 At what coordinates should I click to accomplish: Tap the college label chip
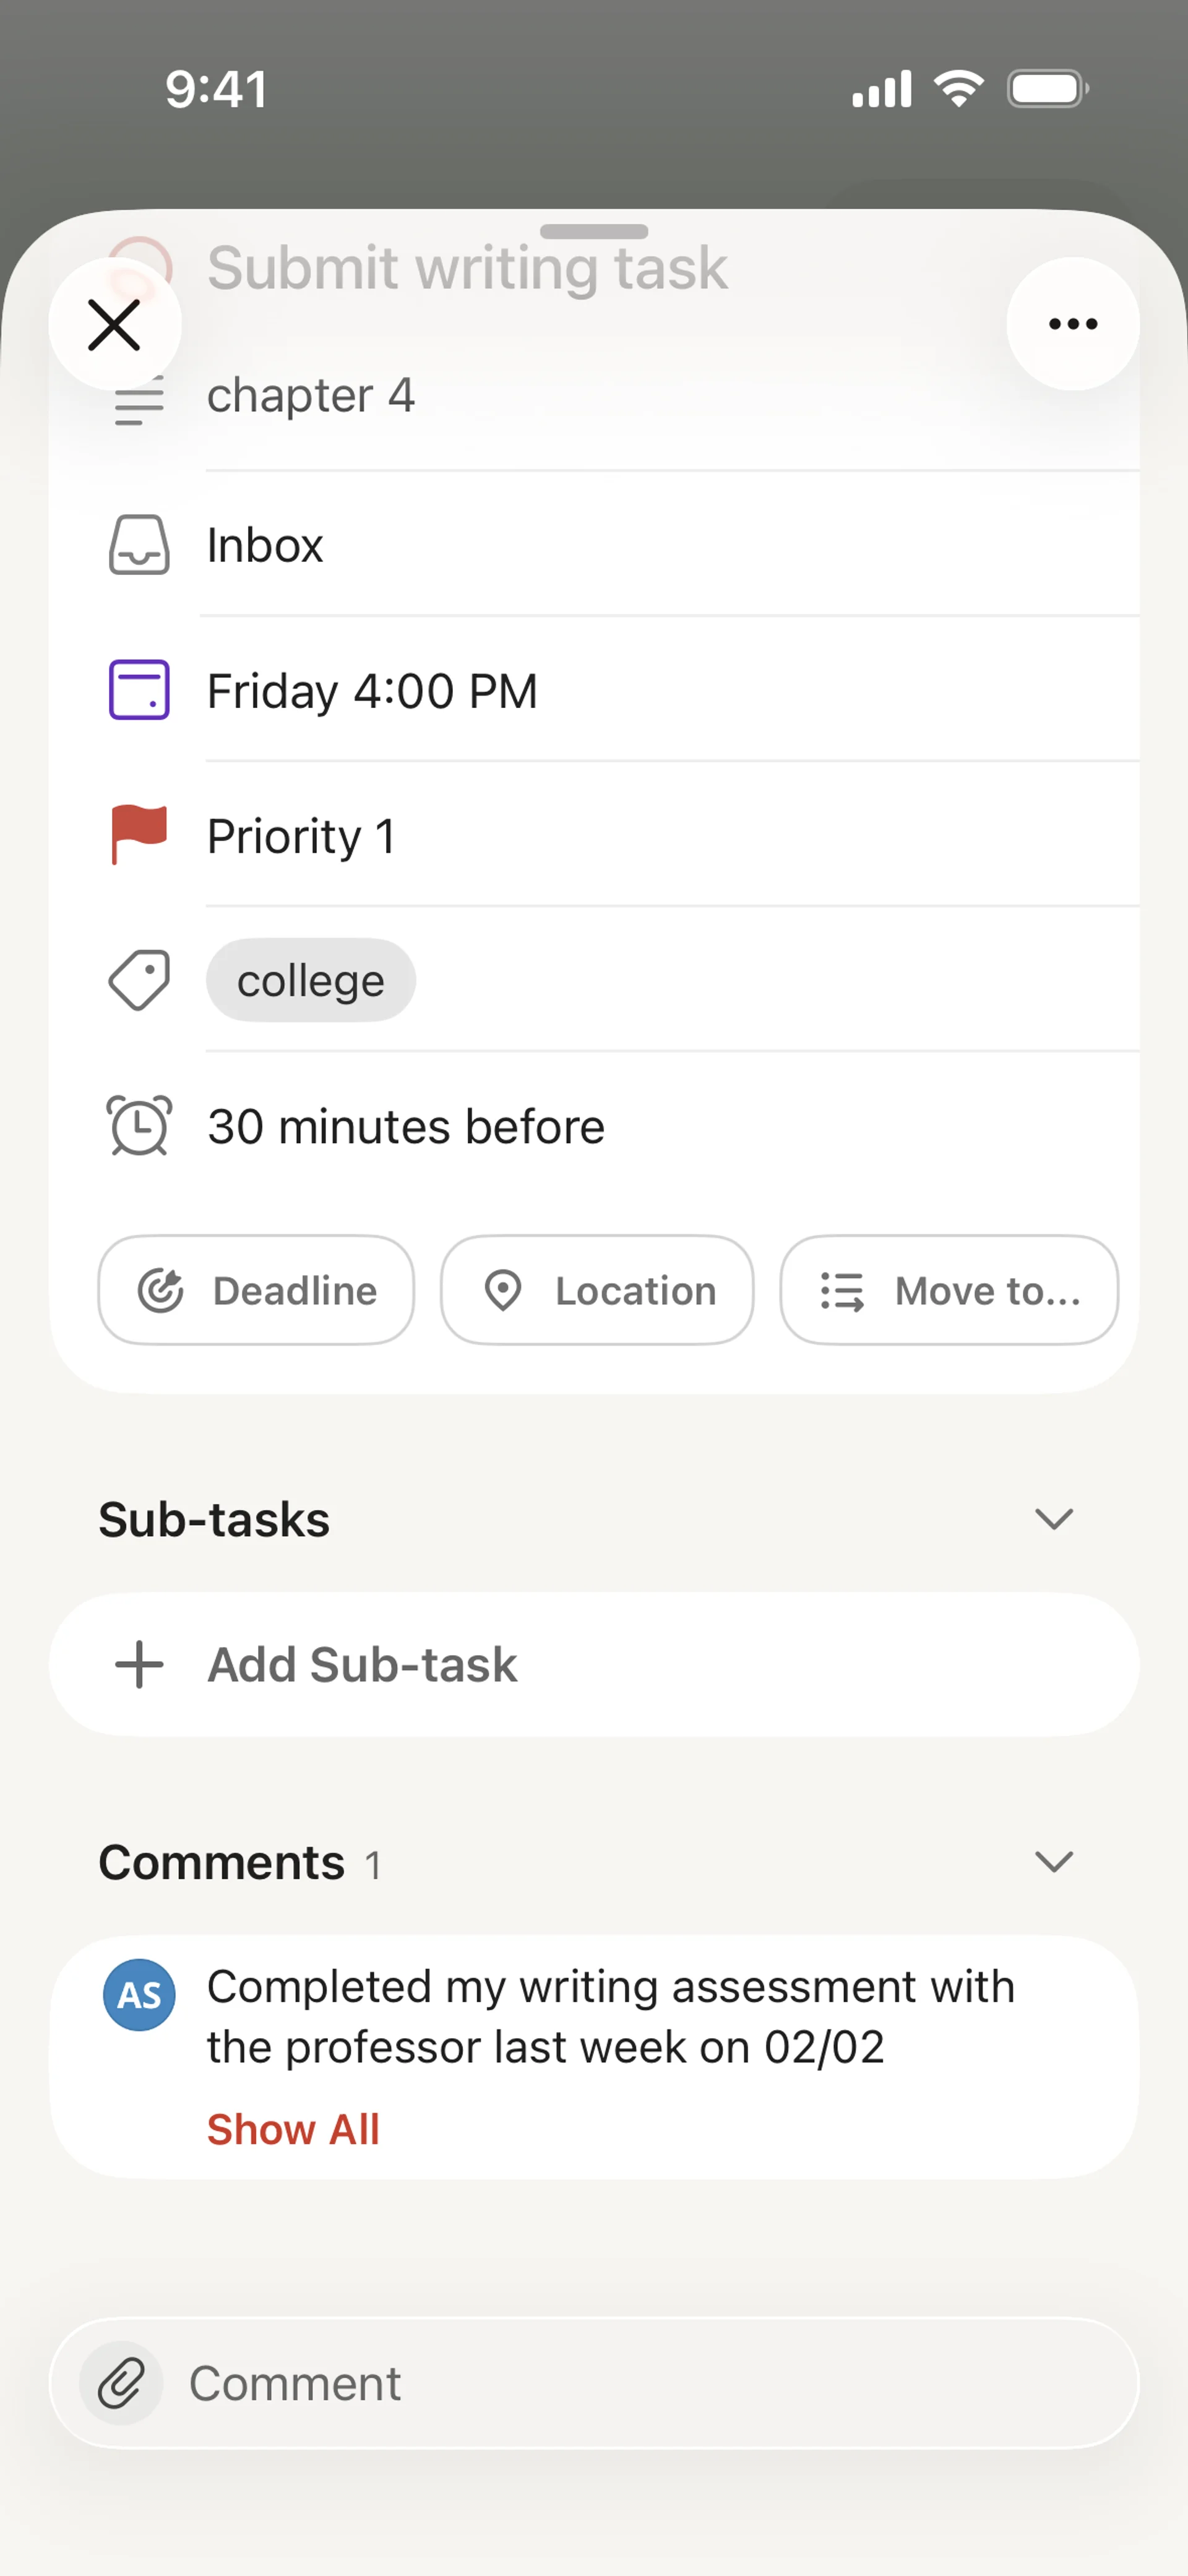tap(310, 980)
